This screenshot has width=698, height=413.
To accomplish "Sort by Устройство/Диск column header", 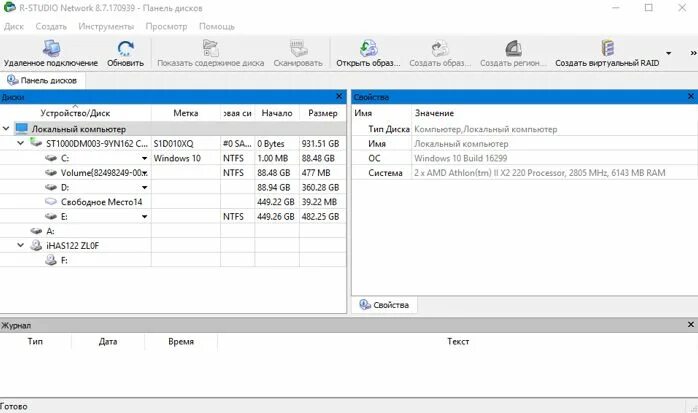I will [x=75, y=113].
